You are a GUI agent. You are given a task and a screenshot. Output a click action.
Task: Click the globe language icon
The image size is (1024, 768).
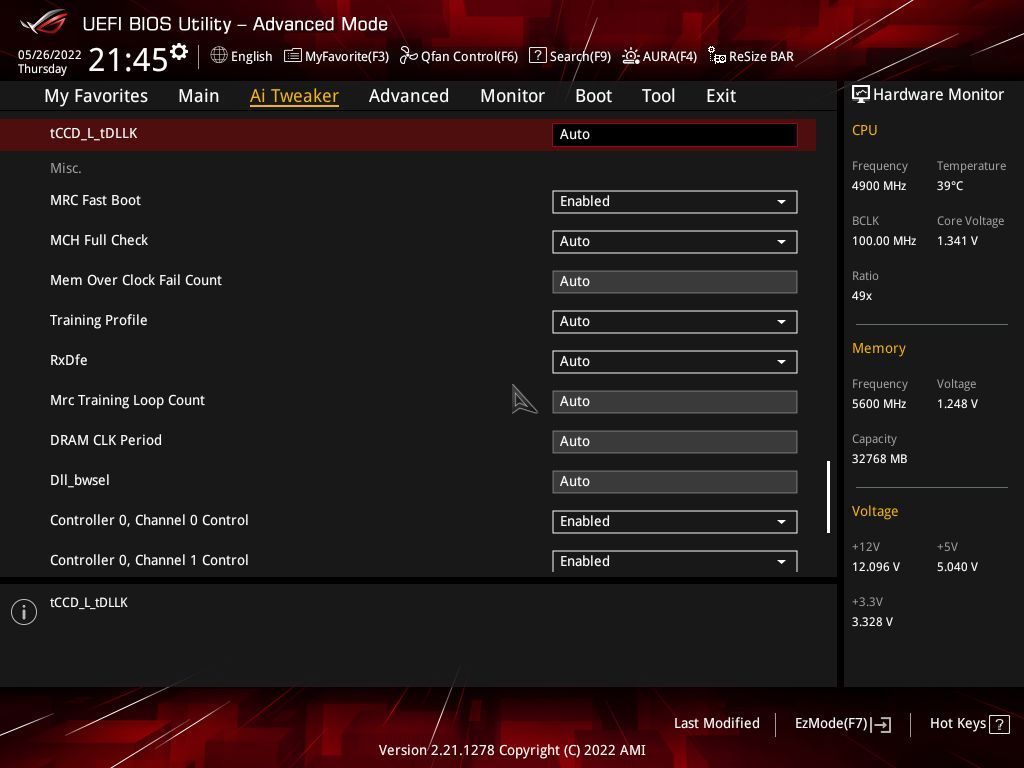coord(219,56)
